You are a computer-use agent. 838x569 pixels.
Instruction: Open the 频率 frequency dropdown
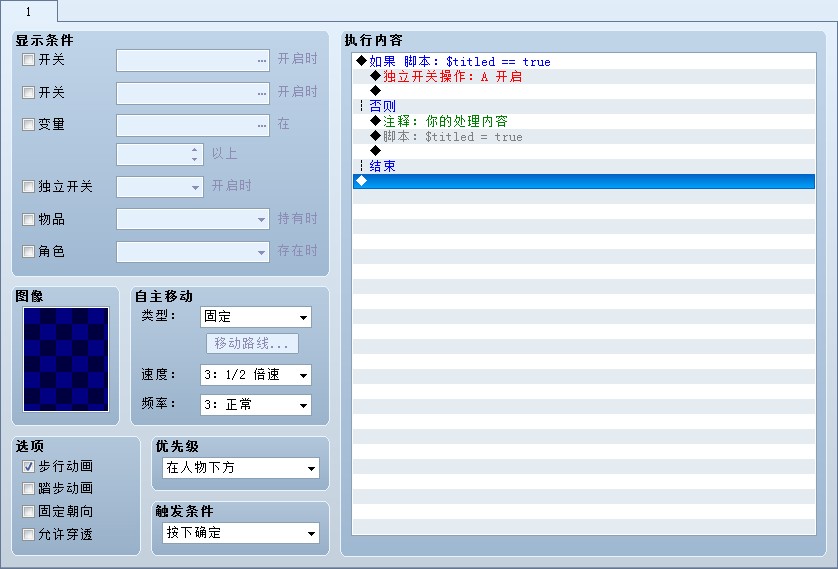tap(255, 405)
